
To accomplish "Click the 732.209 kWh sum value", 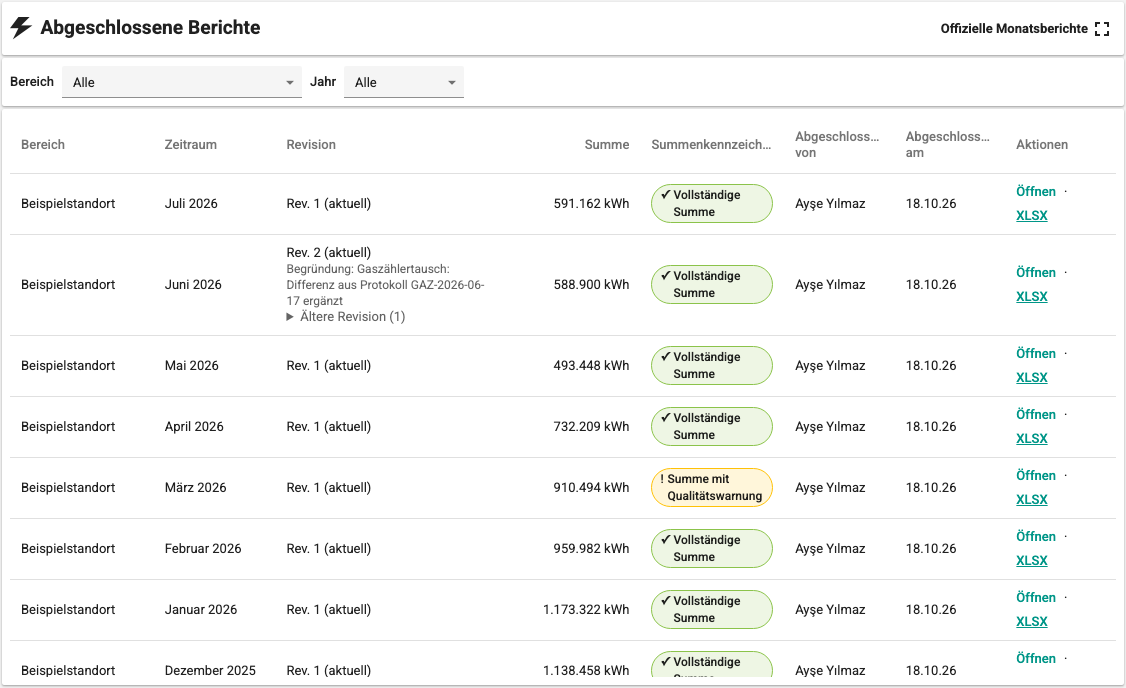I will 591,427.
